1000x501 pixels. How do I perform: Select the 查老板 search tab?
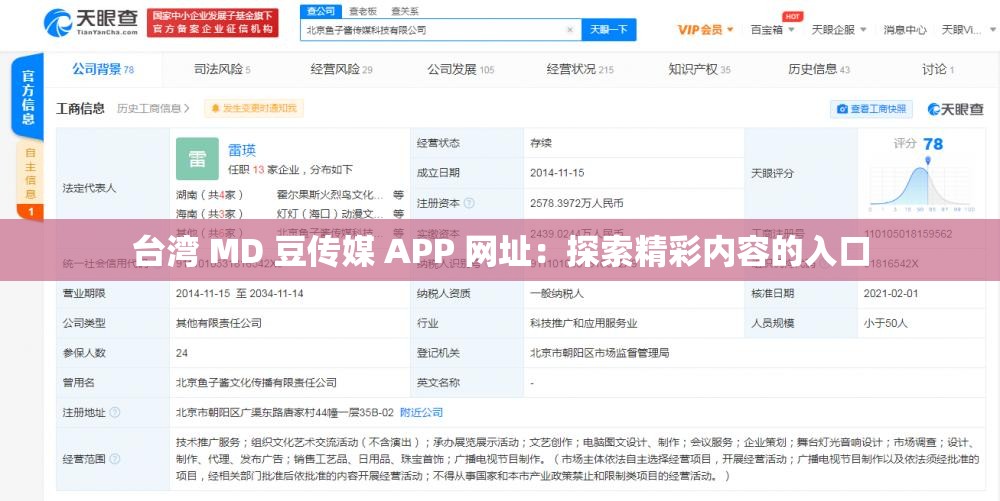(363, 11)
